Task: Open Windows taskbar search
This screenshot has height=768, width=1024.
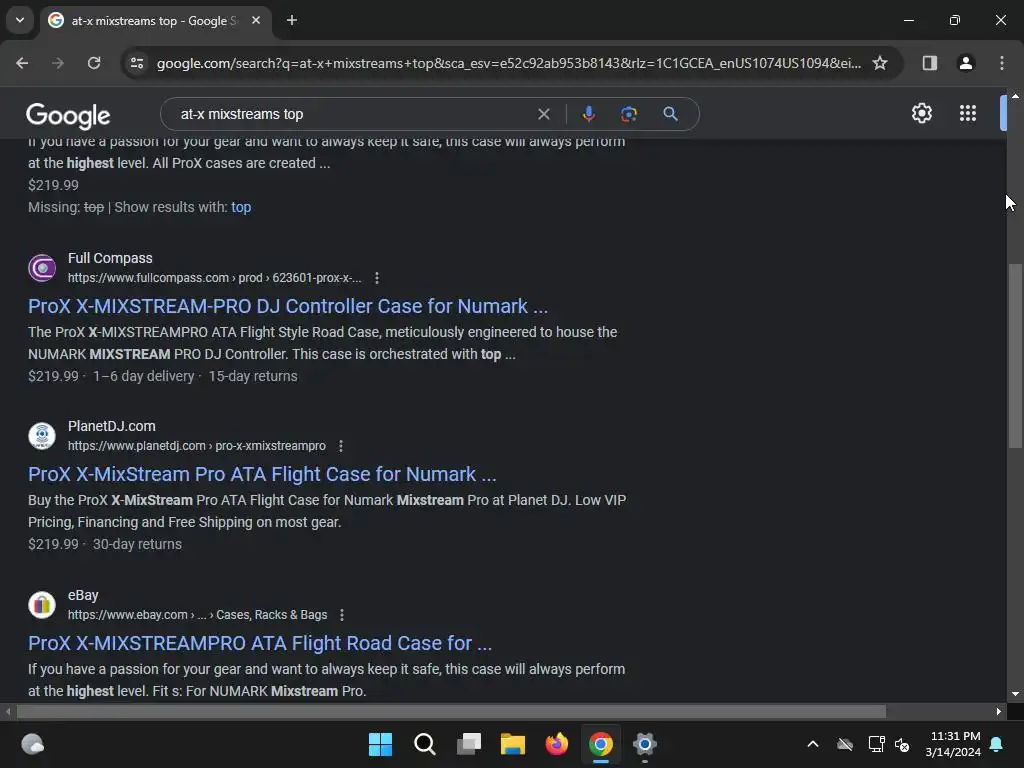Action: click(424, 744)
